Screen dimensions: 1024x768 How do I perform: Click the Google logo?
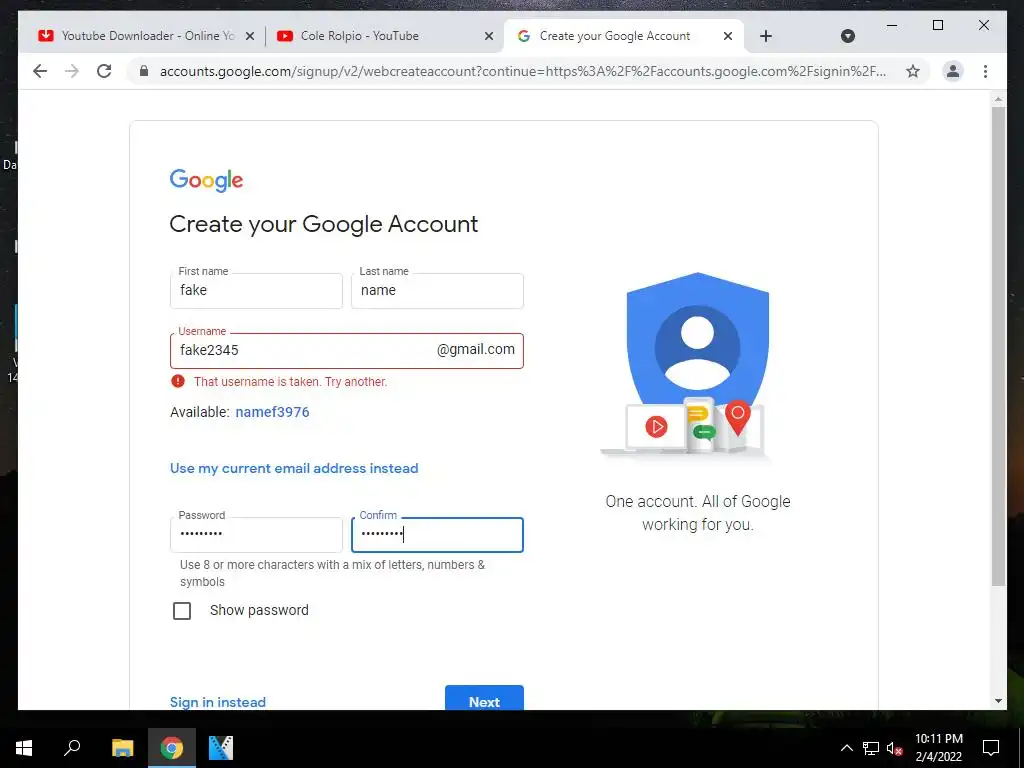tap(206, 180)
